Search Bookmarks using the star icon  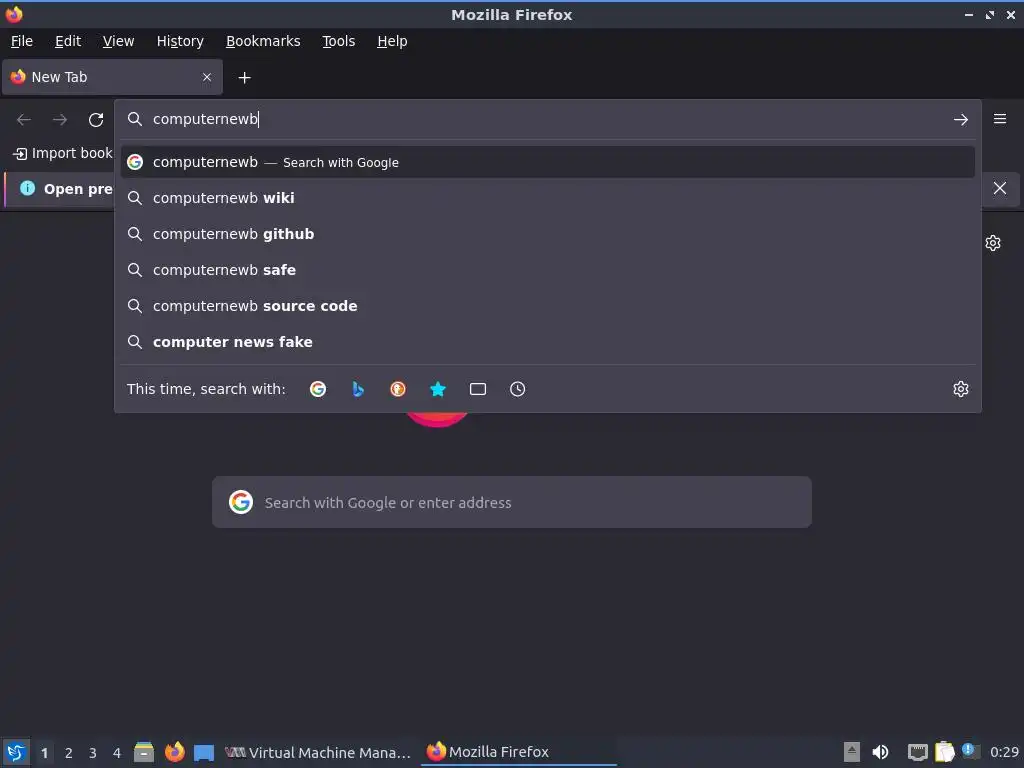(x=438, y=389)
